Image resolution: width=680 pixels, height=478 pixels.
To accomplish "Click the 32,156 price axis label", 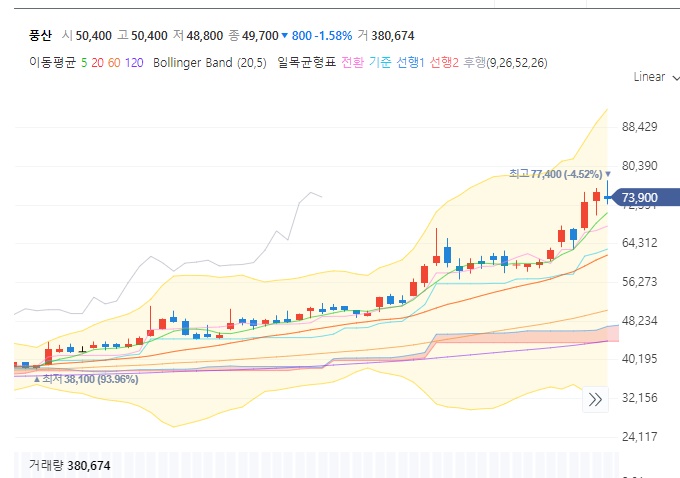I will (x=640, y=398).
